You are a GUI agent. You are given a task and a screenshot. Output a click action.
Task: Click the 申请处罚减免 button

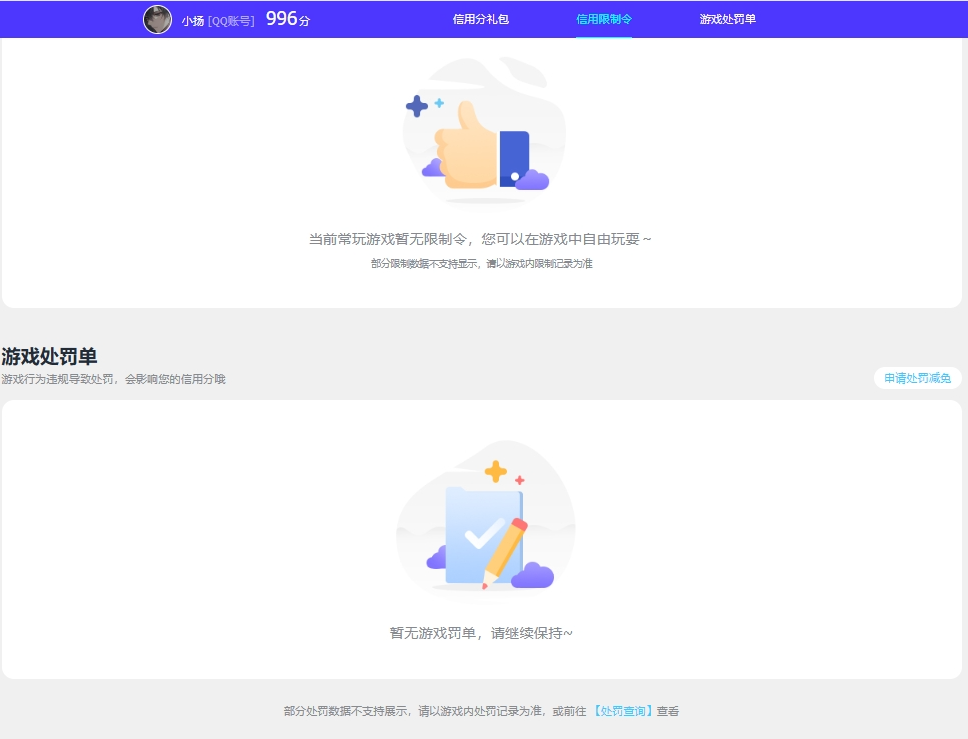coord(917,378)
